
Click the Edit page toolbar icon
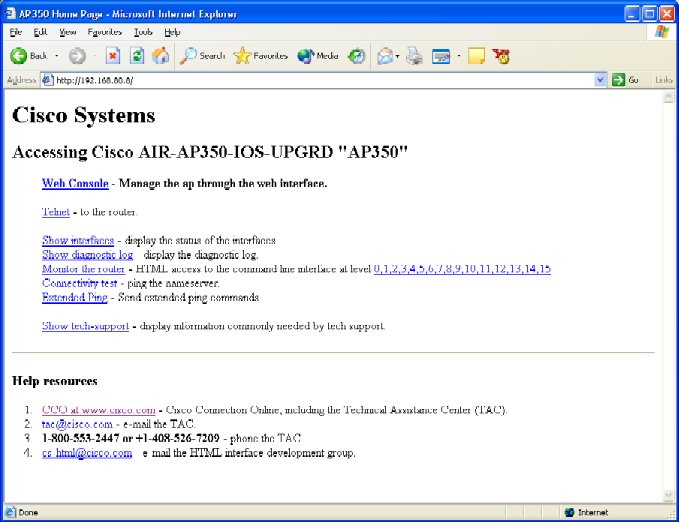pyautogui.click(x=441, y=56)
